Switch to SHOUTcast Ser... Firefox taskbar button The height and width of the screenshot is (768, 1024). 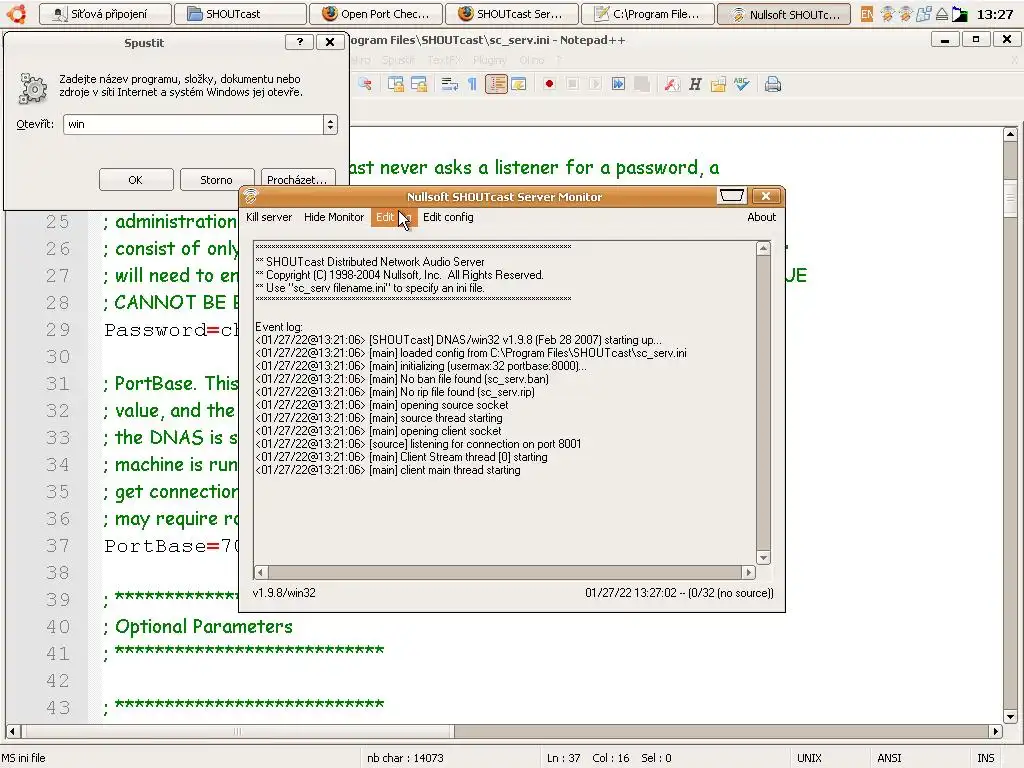(511, 14)
